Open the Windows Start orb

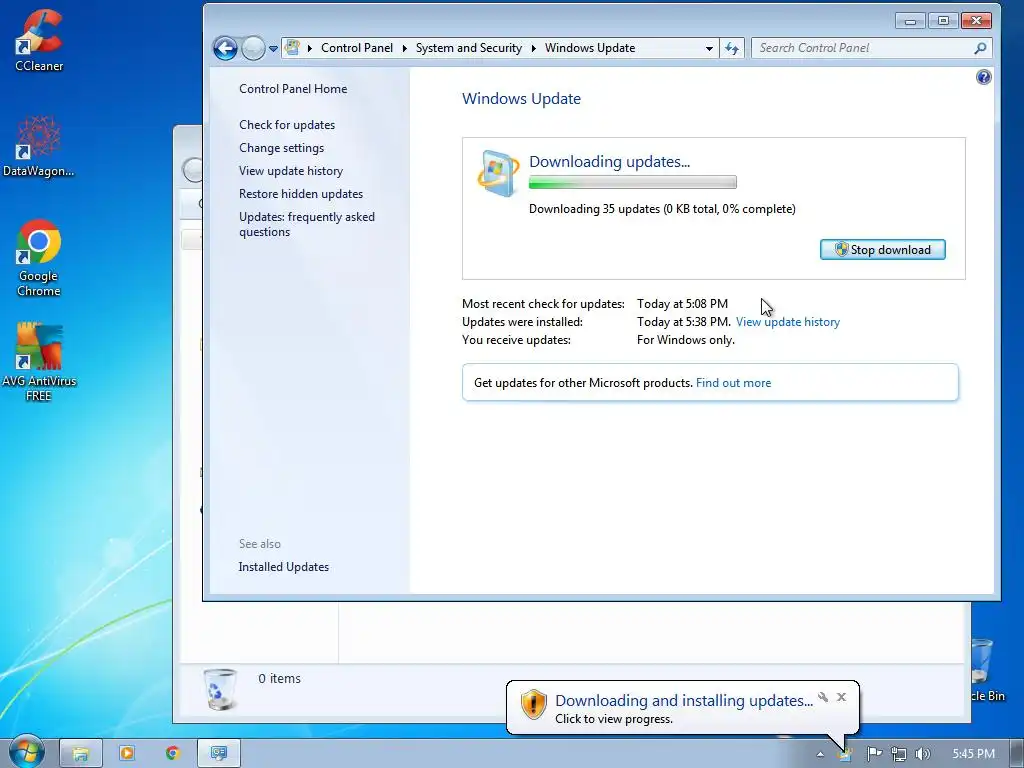coord(25,751)
